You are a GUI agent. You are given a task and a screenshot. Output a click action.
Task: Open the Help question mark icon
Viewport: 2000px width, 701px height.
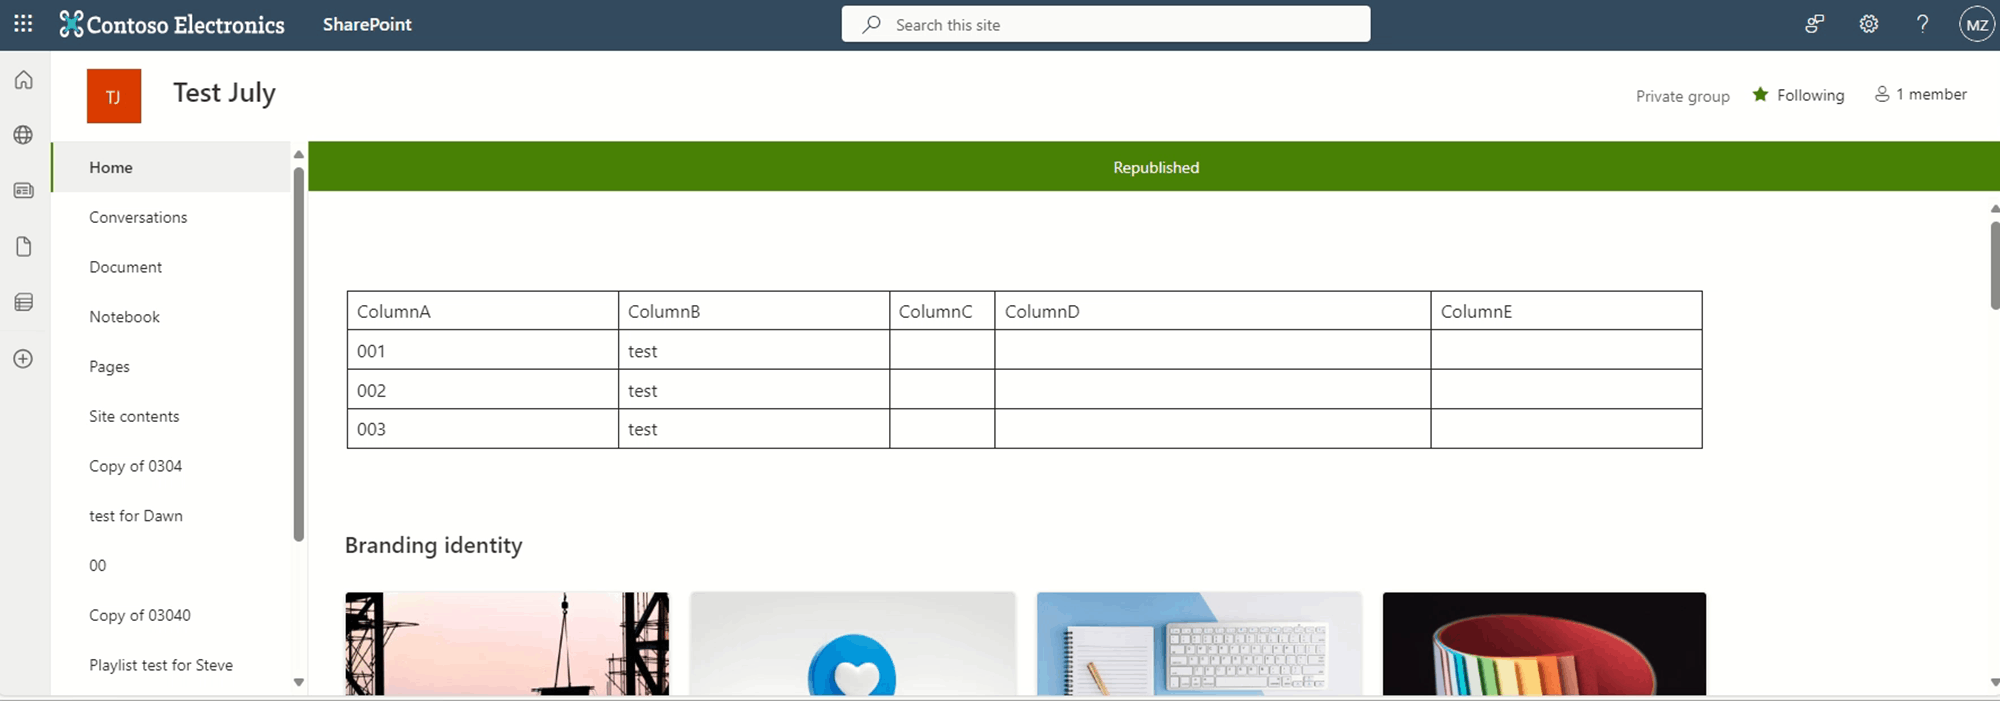(1922, 24)
